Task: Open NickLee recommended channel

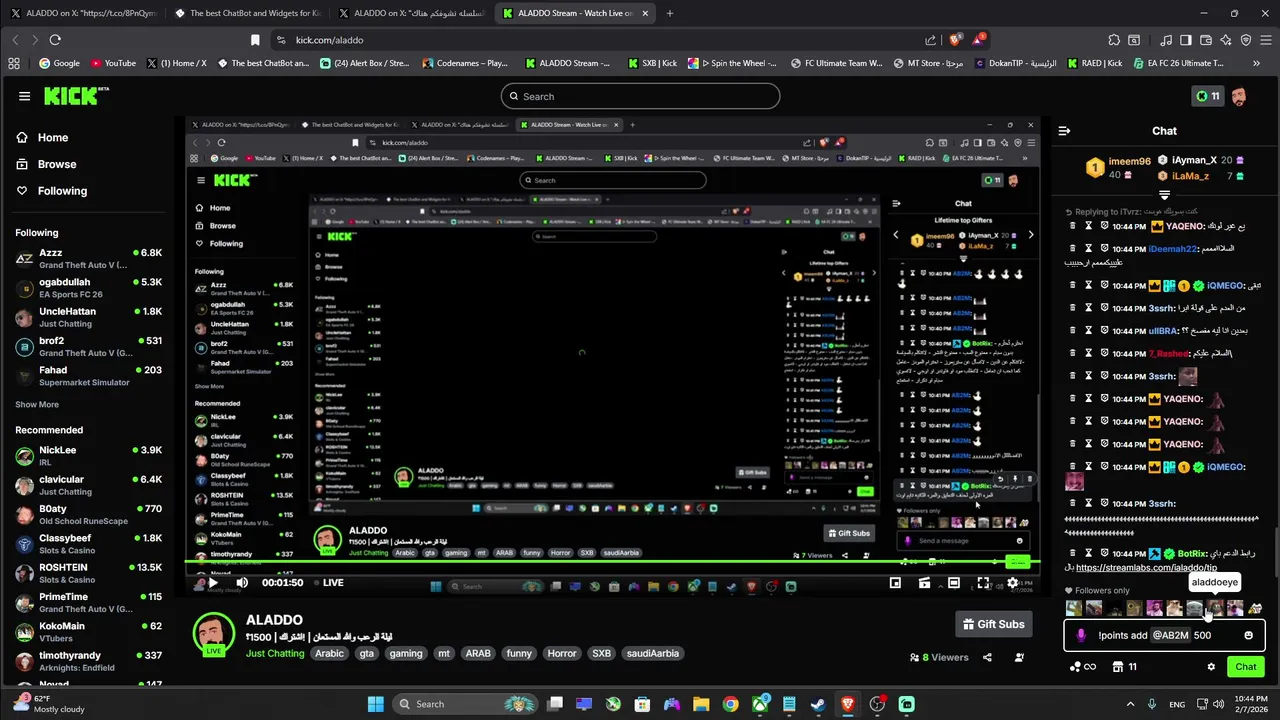Action: pyautogui.click(x=88, y=456)
